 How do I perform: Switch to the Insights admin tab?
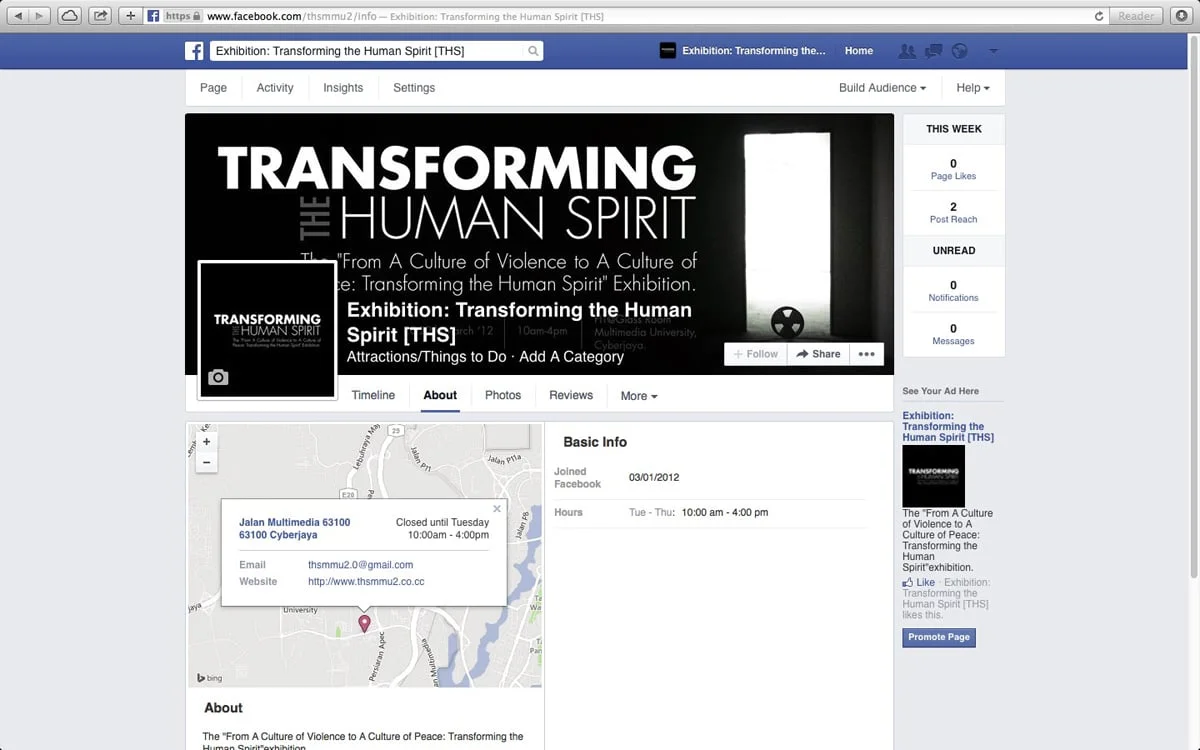click(x=343, y=88)
